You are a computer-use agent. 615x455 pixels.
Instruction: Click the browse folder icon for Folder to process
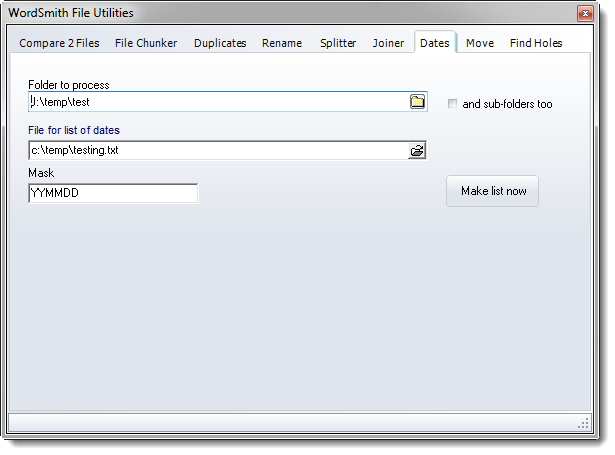click(x=417, y=102)
